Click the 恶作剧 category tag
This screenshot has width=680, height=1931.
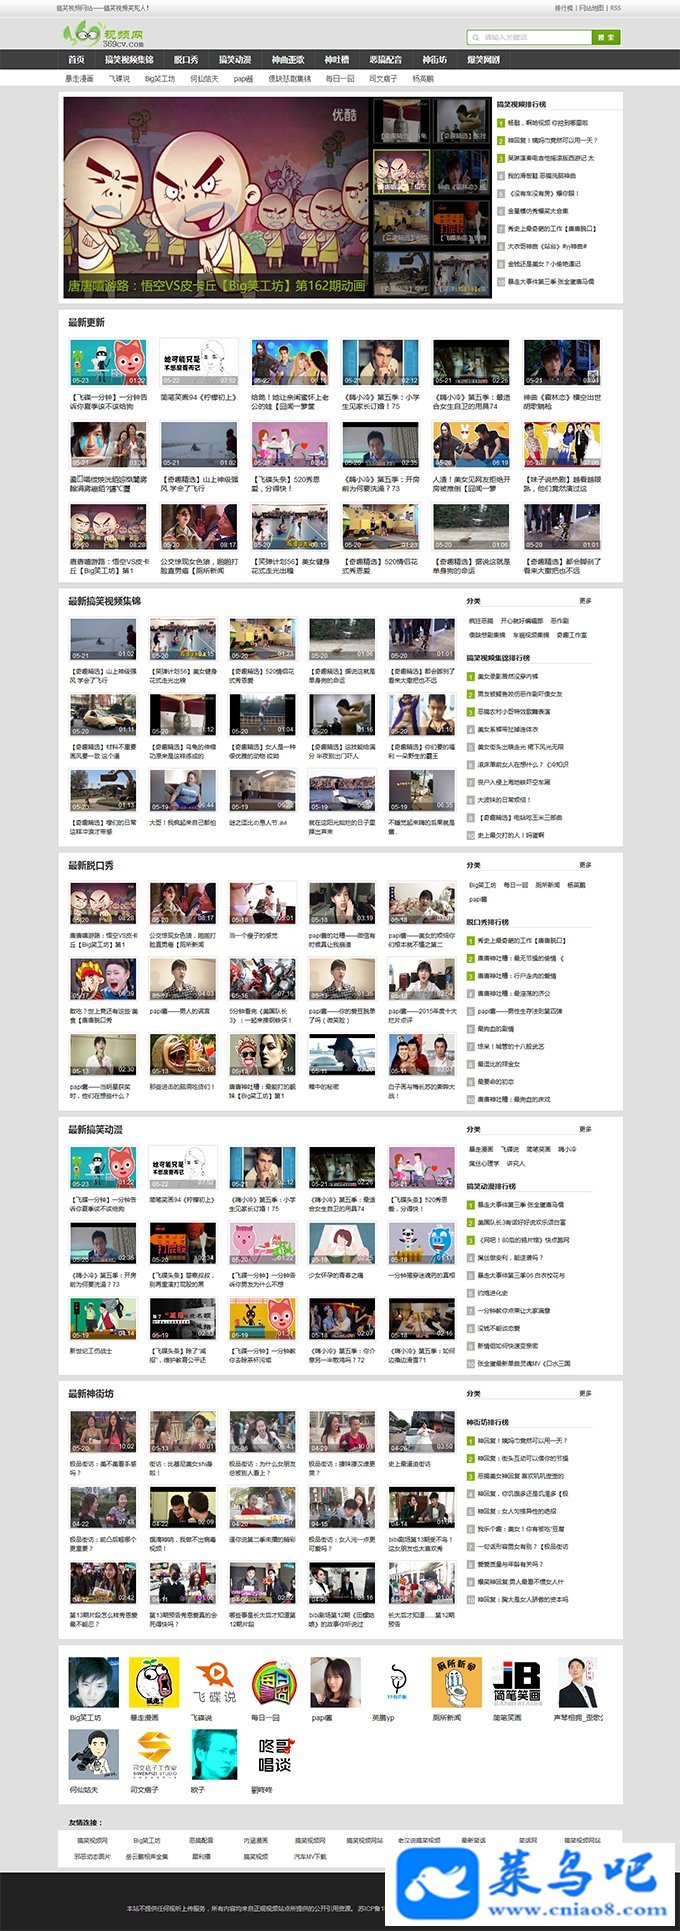click(559, 621)
